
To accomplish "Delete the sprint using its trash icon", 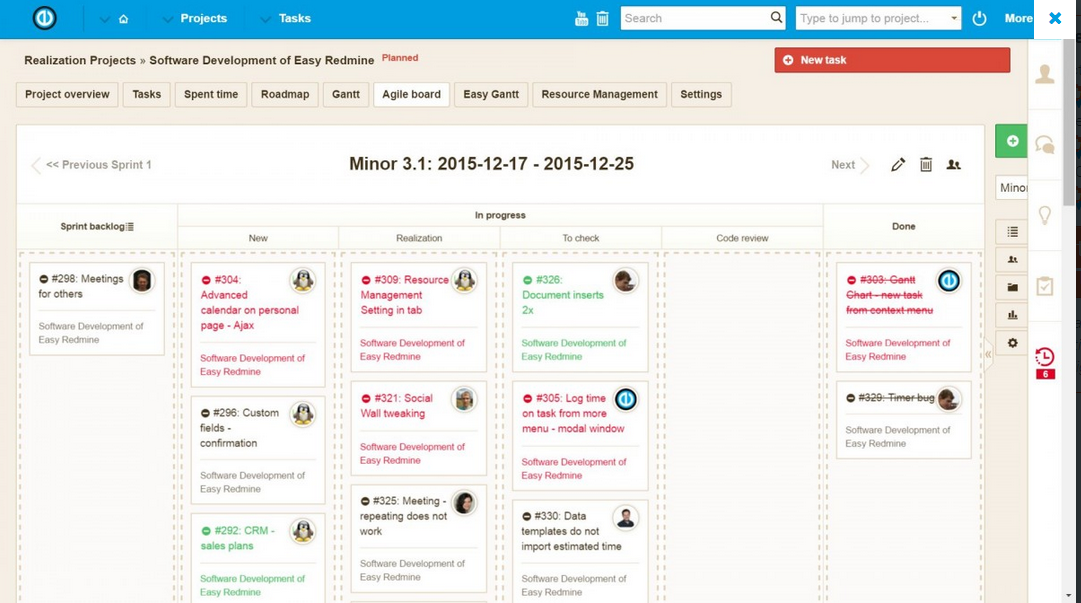I will coord(926,165).
